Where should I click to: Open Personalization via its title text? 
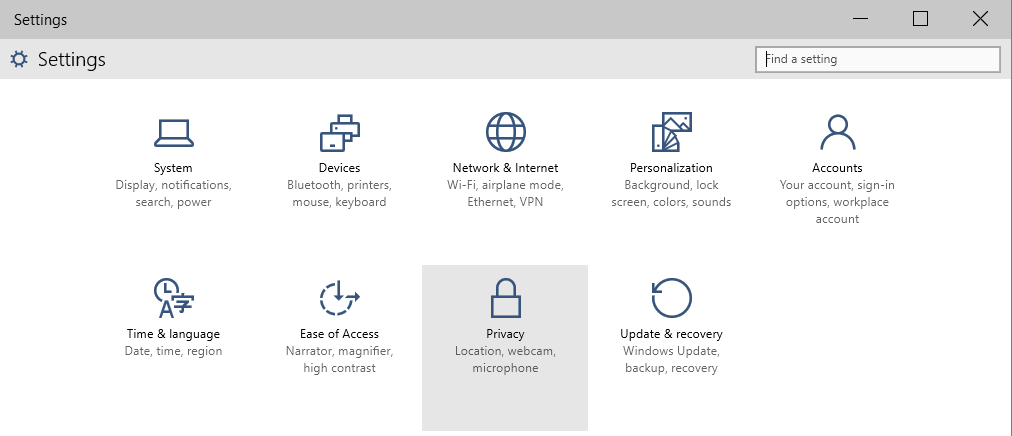(671, 168)
